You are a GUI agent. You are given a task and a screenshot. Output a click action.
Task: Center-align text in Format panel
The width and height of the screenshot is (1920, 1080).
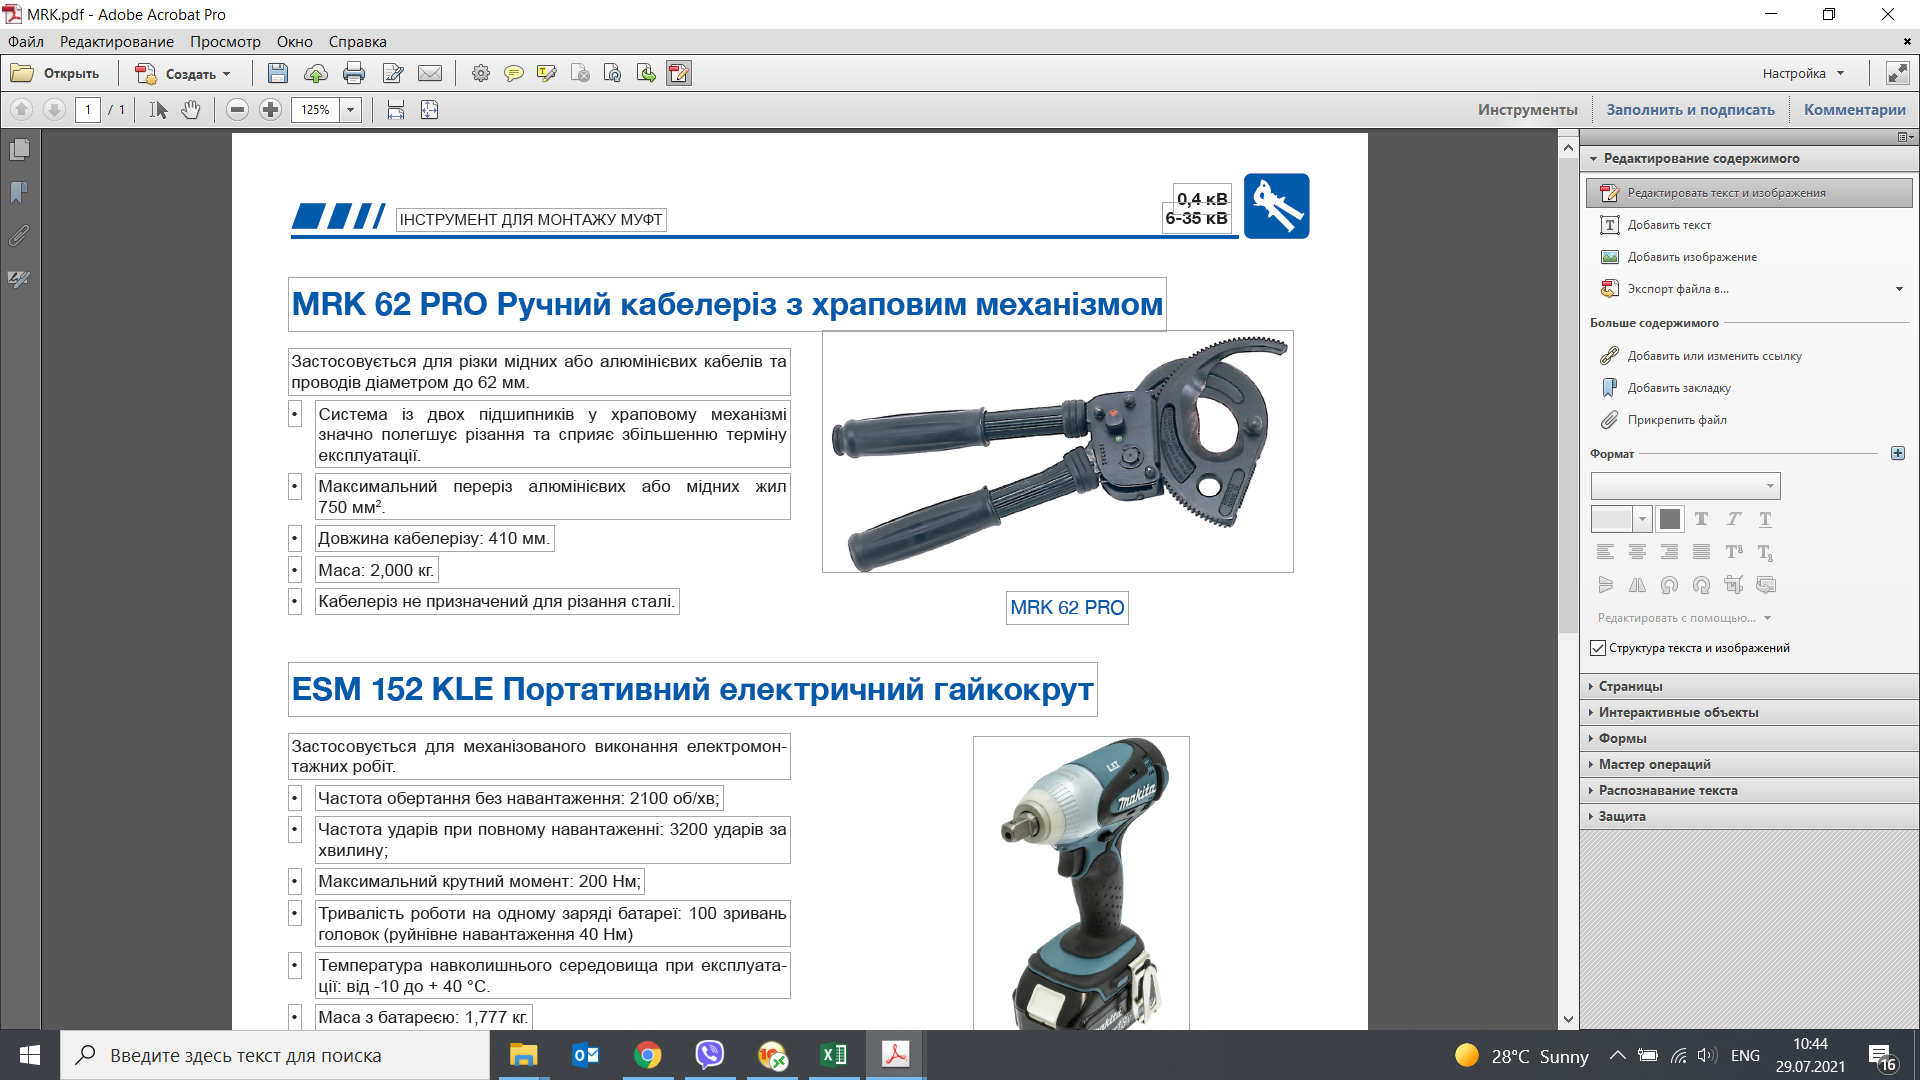1638,552
